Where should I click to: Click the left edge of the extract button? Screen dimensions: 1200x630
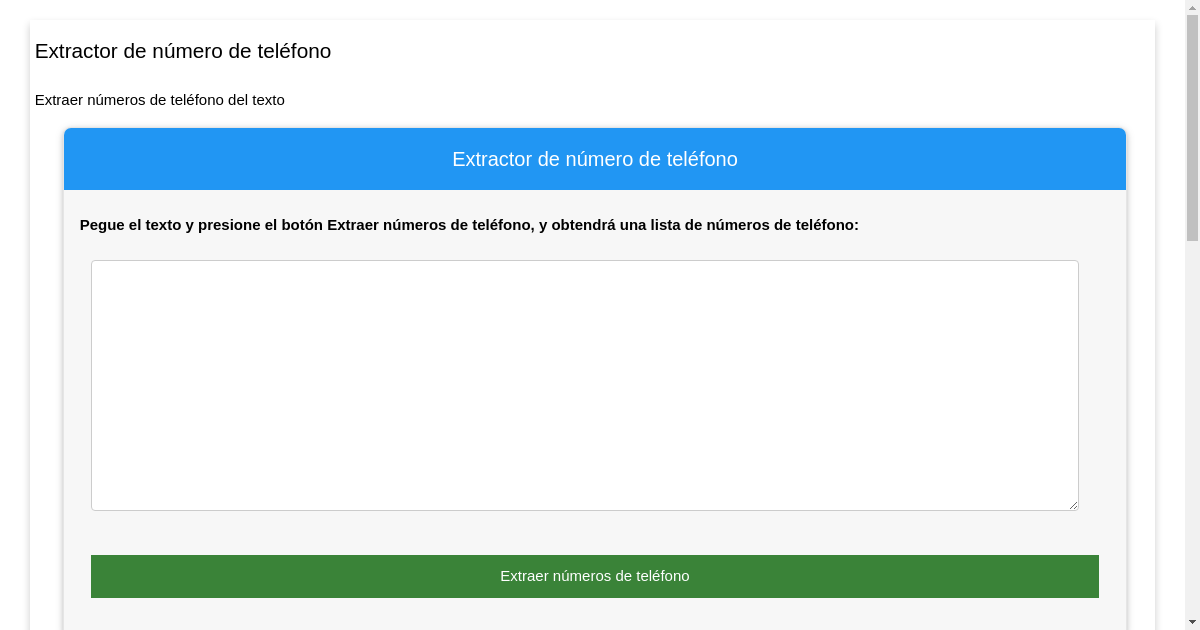pyautogui.click(x=95, y=576)
